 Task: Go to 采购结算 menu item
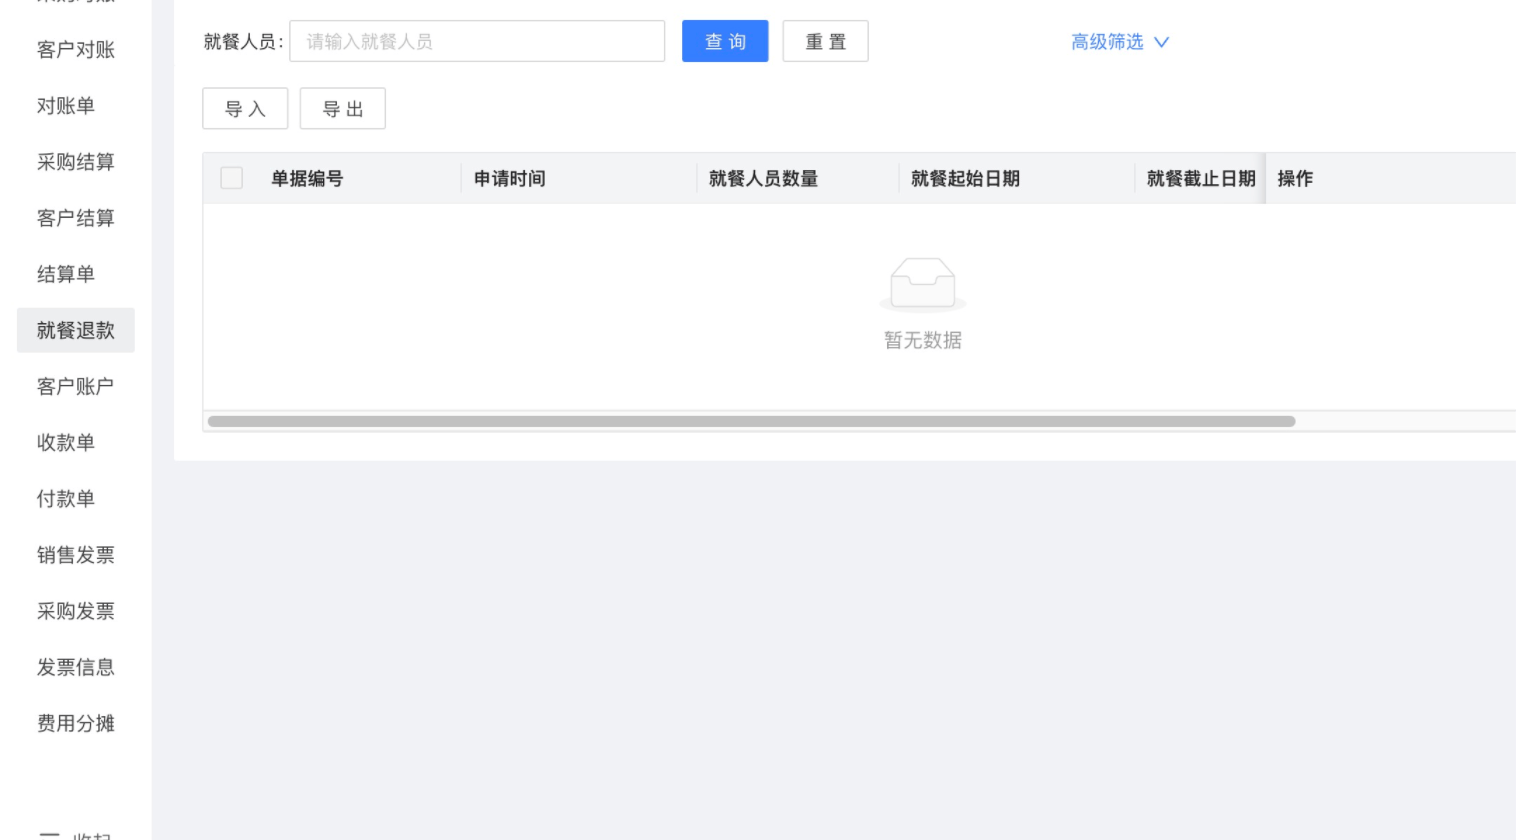point(76,162)
